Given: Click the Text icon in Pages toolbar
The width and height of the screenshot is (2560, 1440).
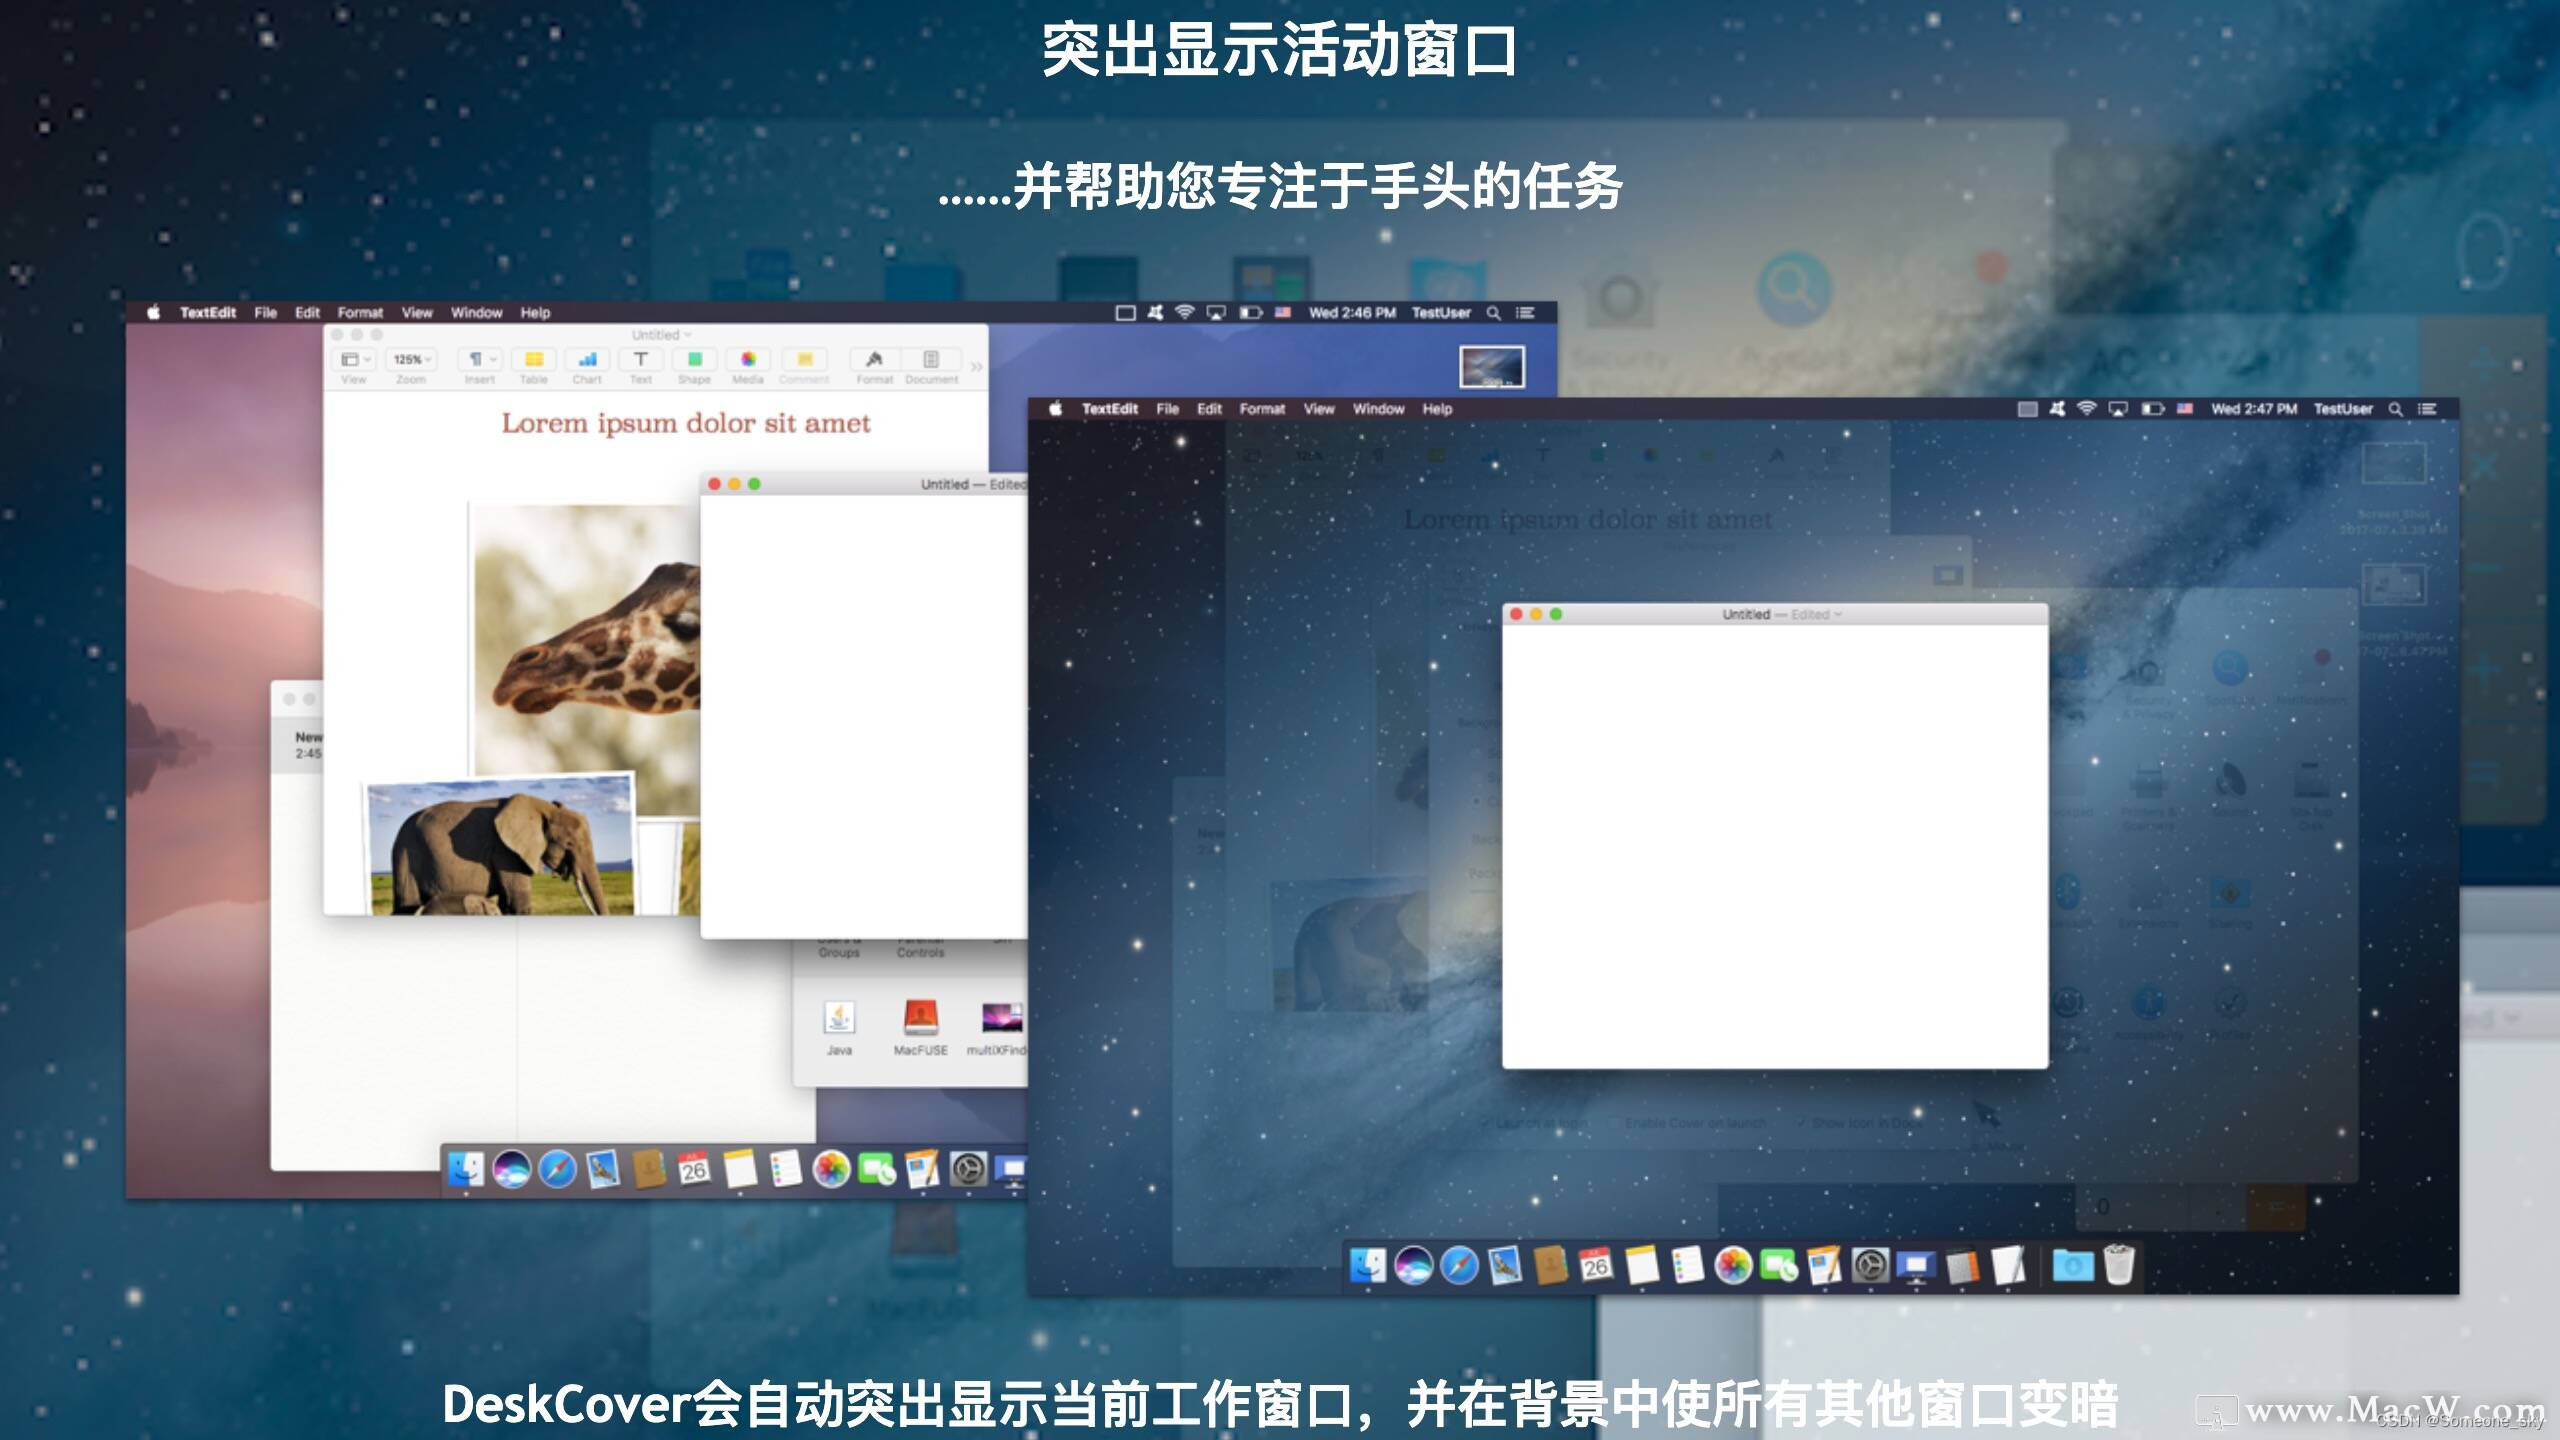Looking at the screenshot, I should 641,360.
